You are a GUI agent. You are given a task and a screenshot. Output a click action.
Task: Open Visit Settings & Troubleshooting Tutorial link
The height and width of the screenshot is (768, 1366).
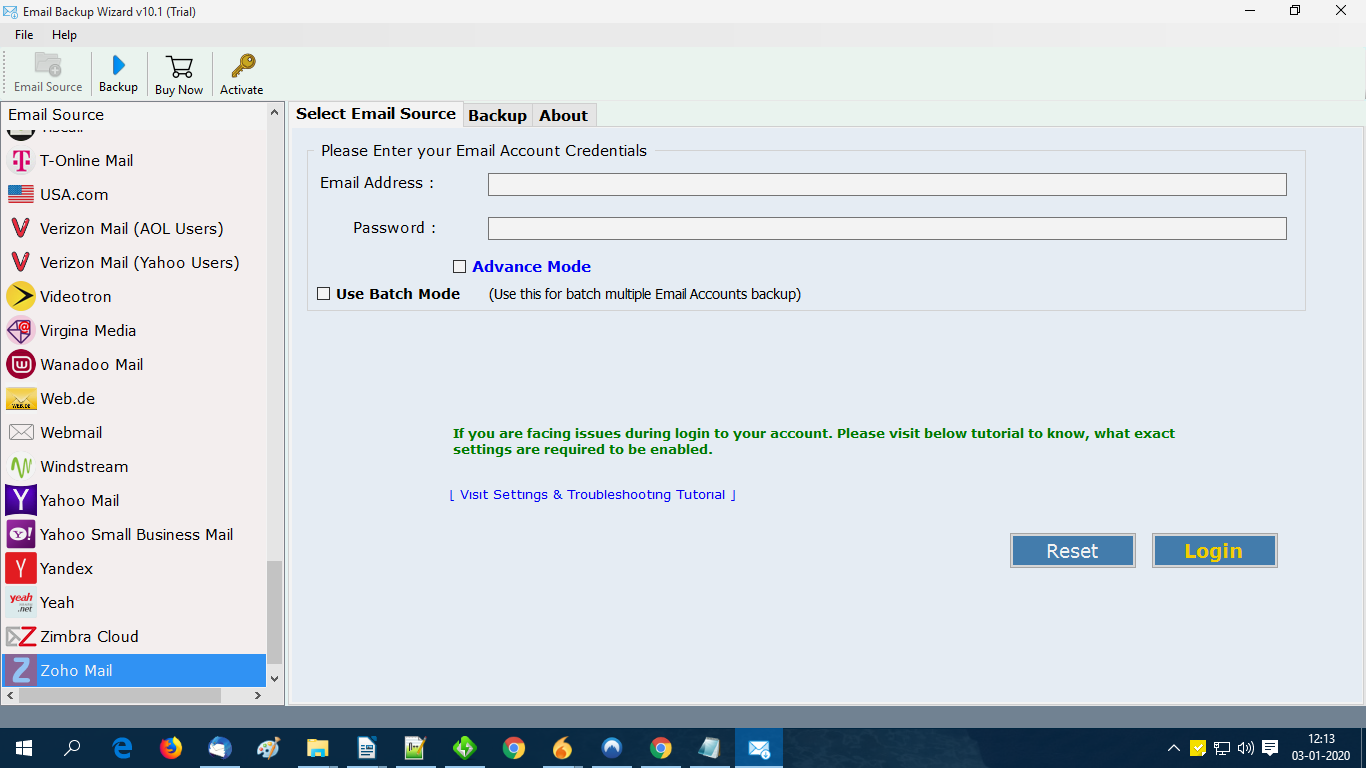(593, 495)
